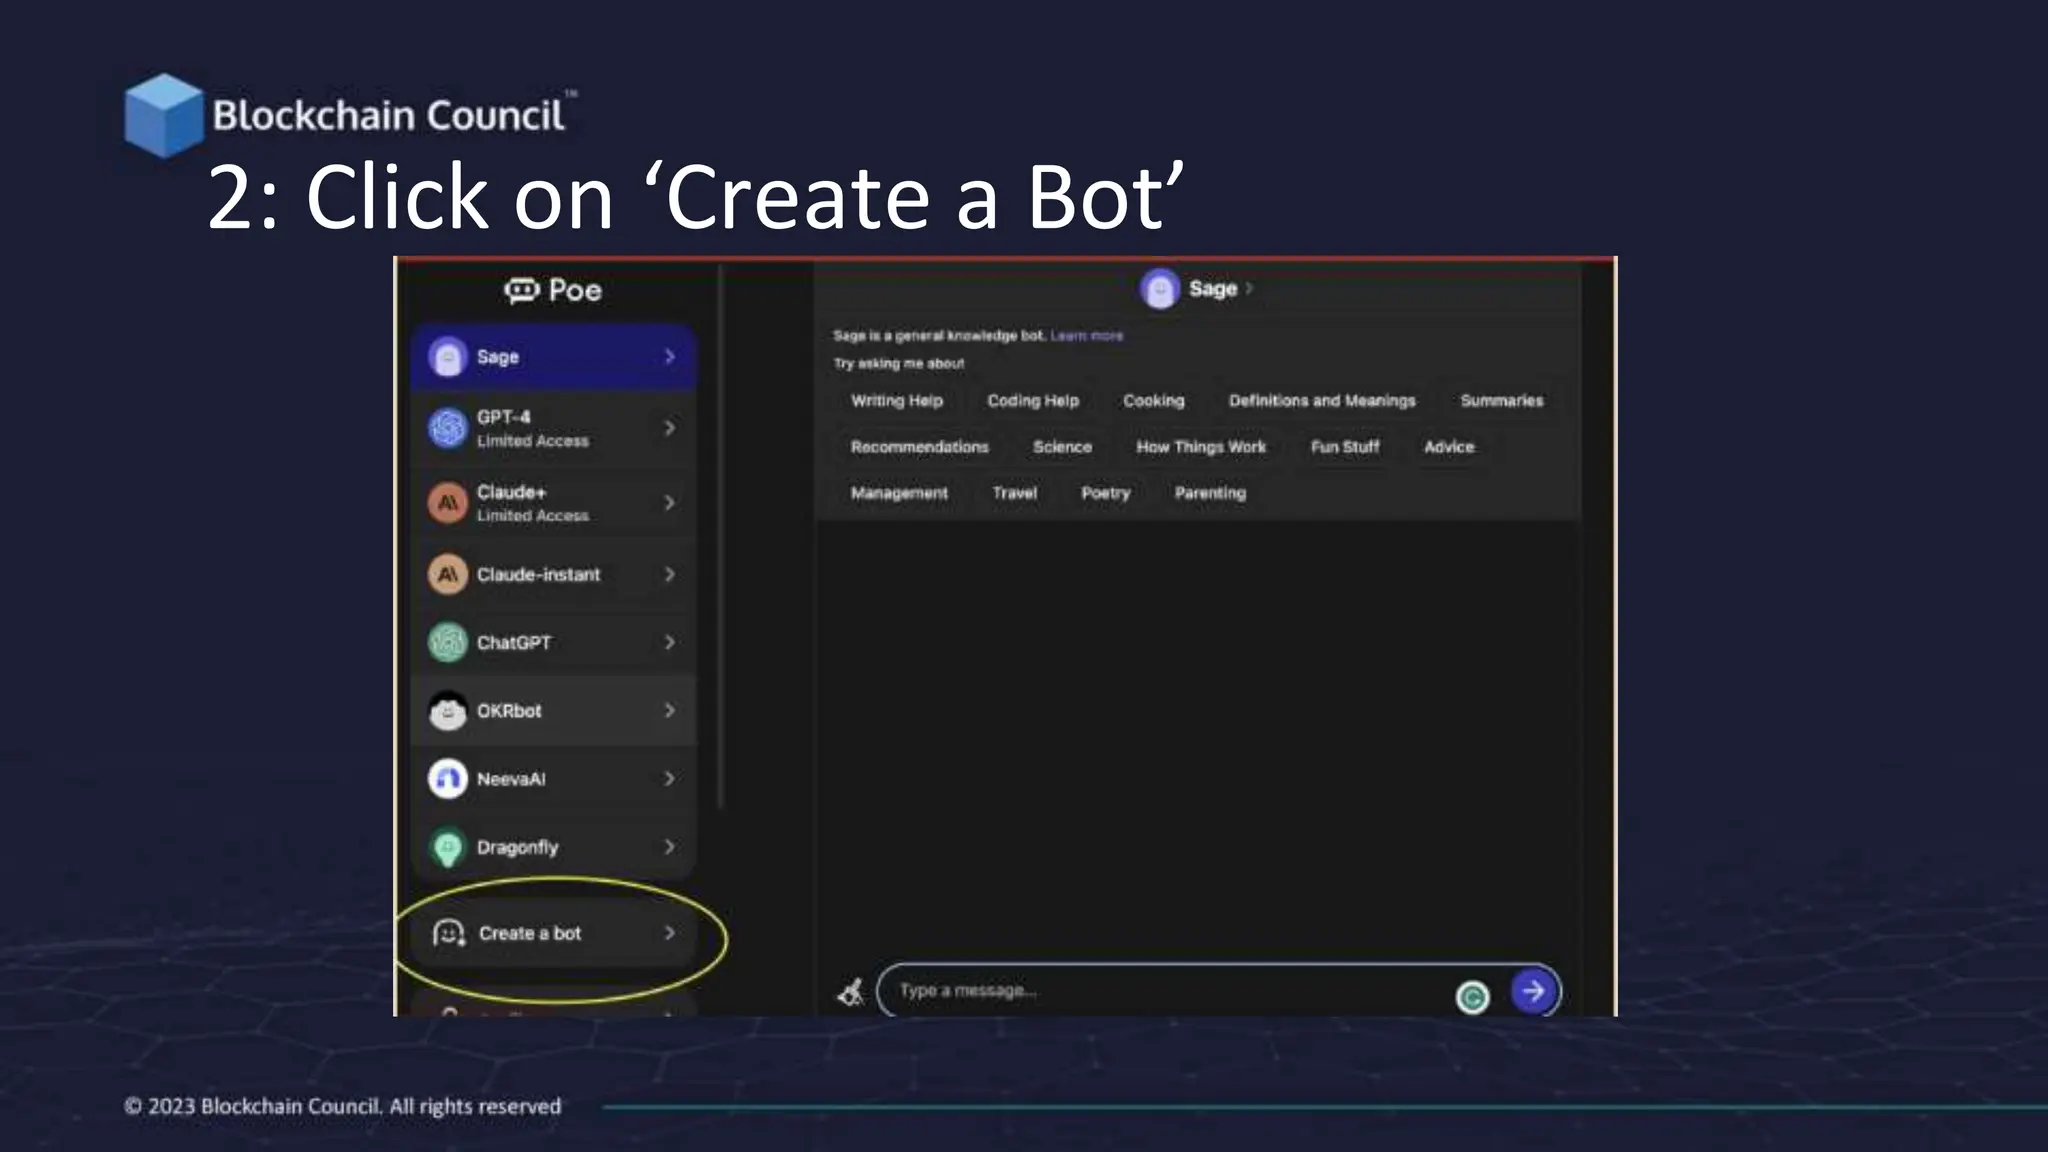Select Claude+ in the bot list
2048x1152 pixels.
[553, 503]
